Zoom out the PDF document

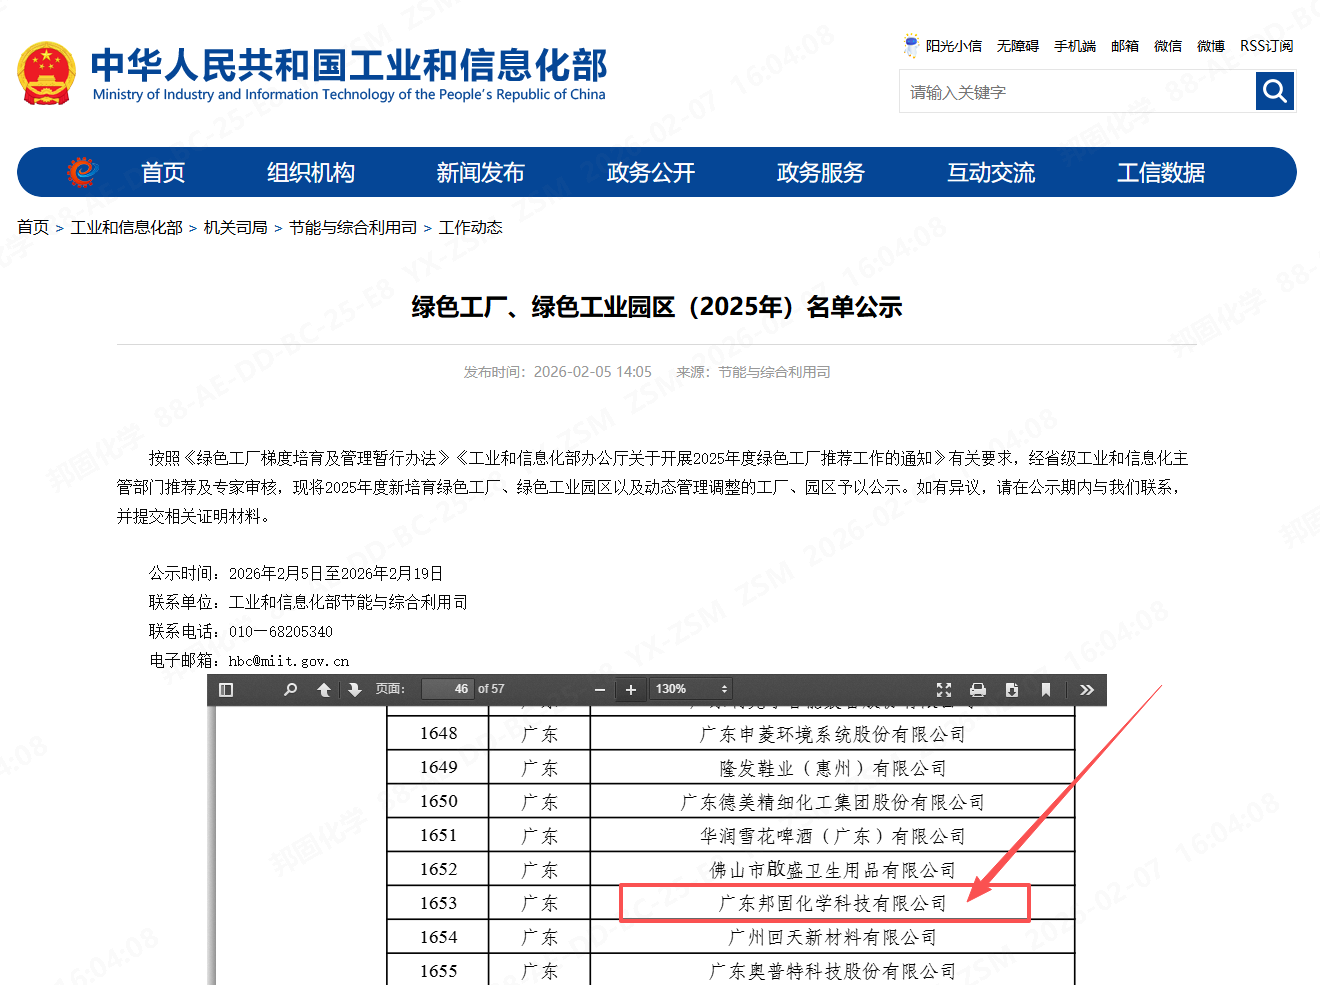click(600, 690)
